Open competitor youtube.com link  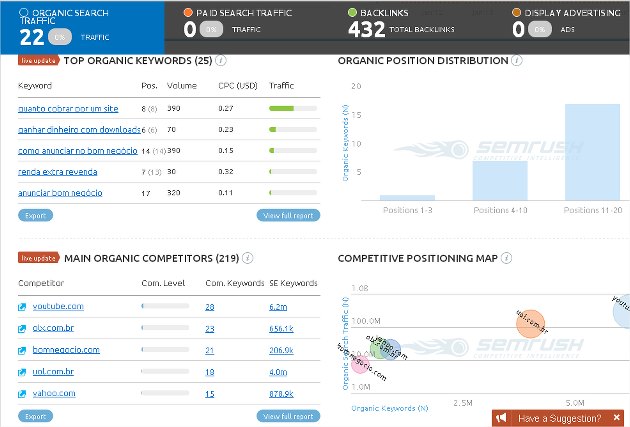58,306
